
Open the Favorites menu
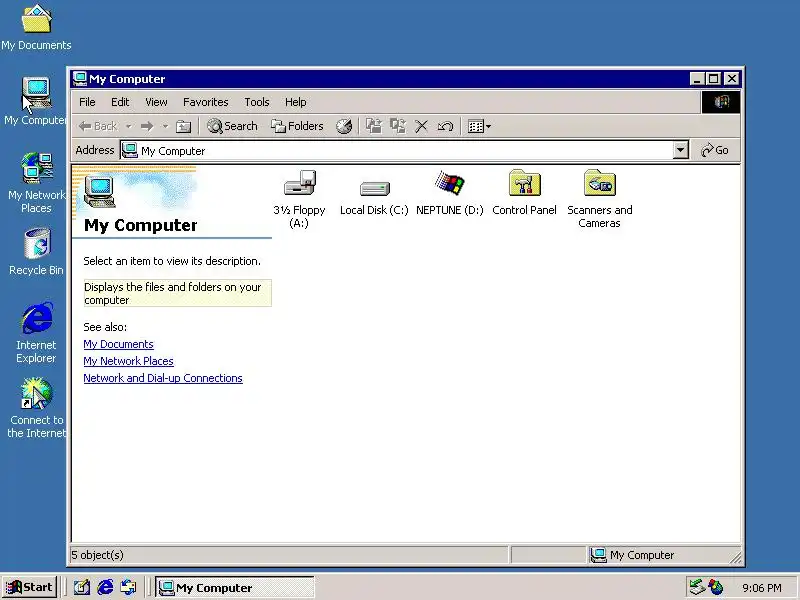[x=206, y=102]
